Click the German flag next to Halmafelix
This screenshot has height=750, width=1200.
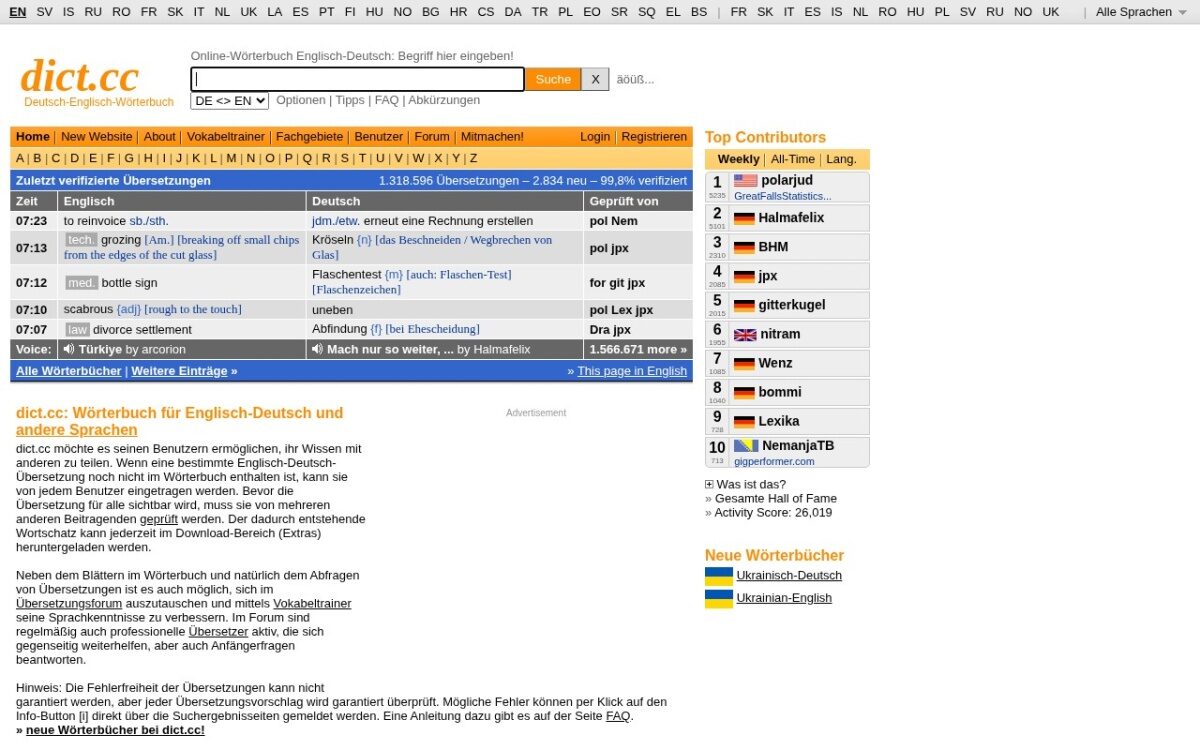744,218
